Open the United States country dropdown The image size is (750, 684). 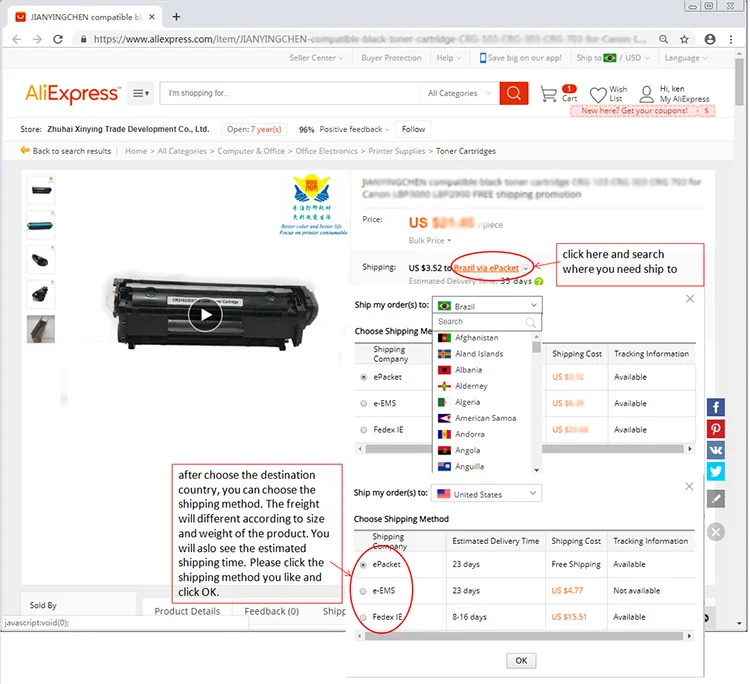click(x=486, y=493)
